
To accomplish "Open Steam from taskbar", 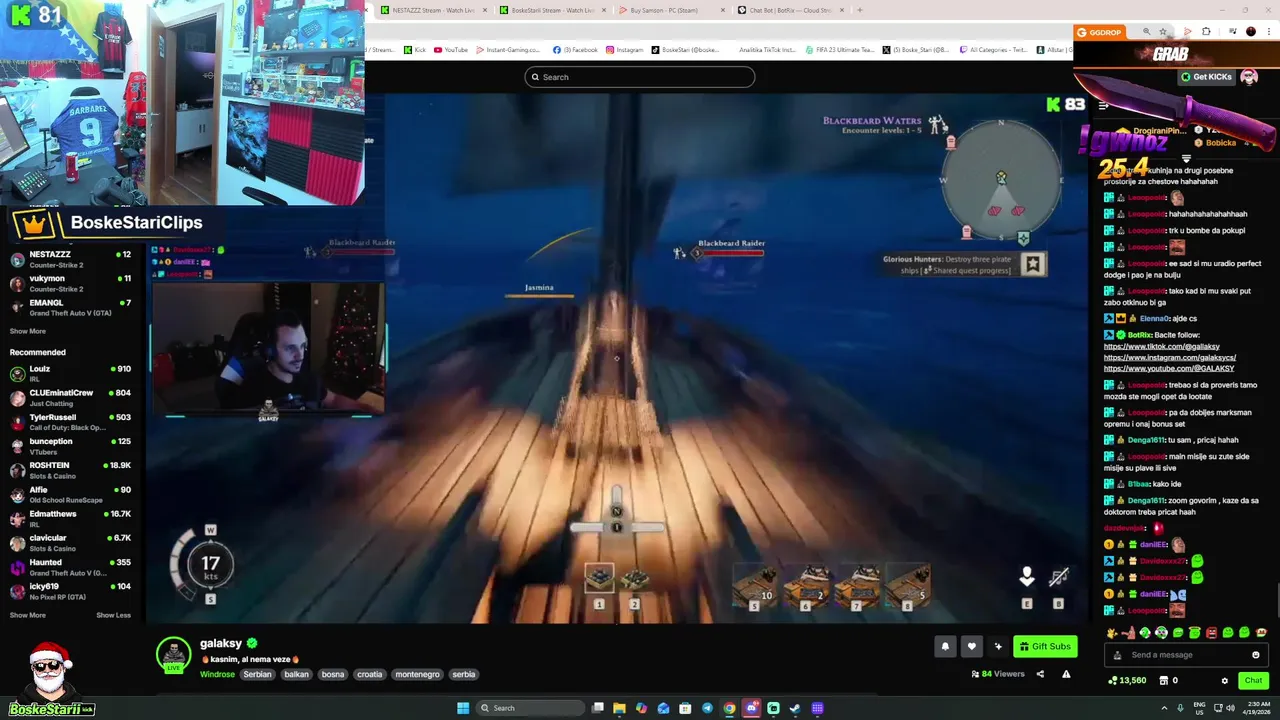I will click(x=795, y=708).
